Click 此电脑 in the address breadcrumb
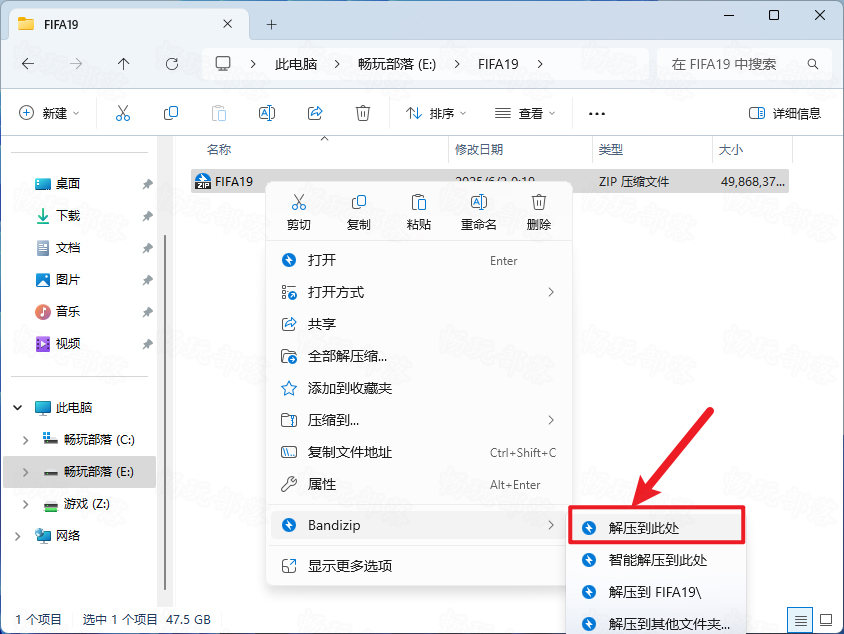Screen dimensions: 844x634 point(296,64)
